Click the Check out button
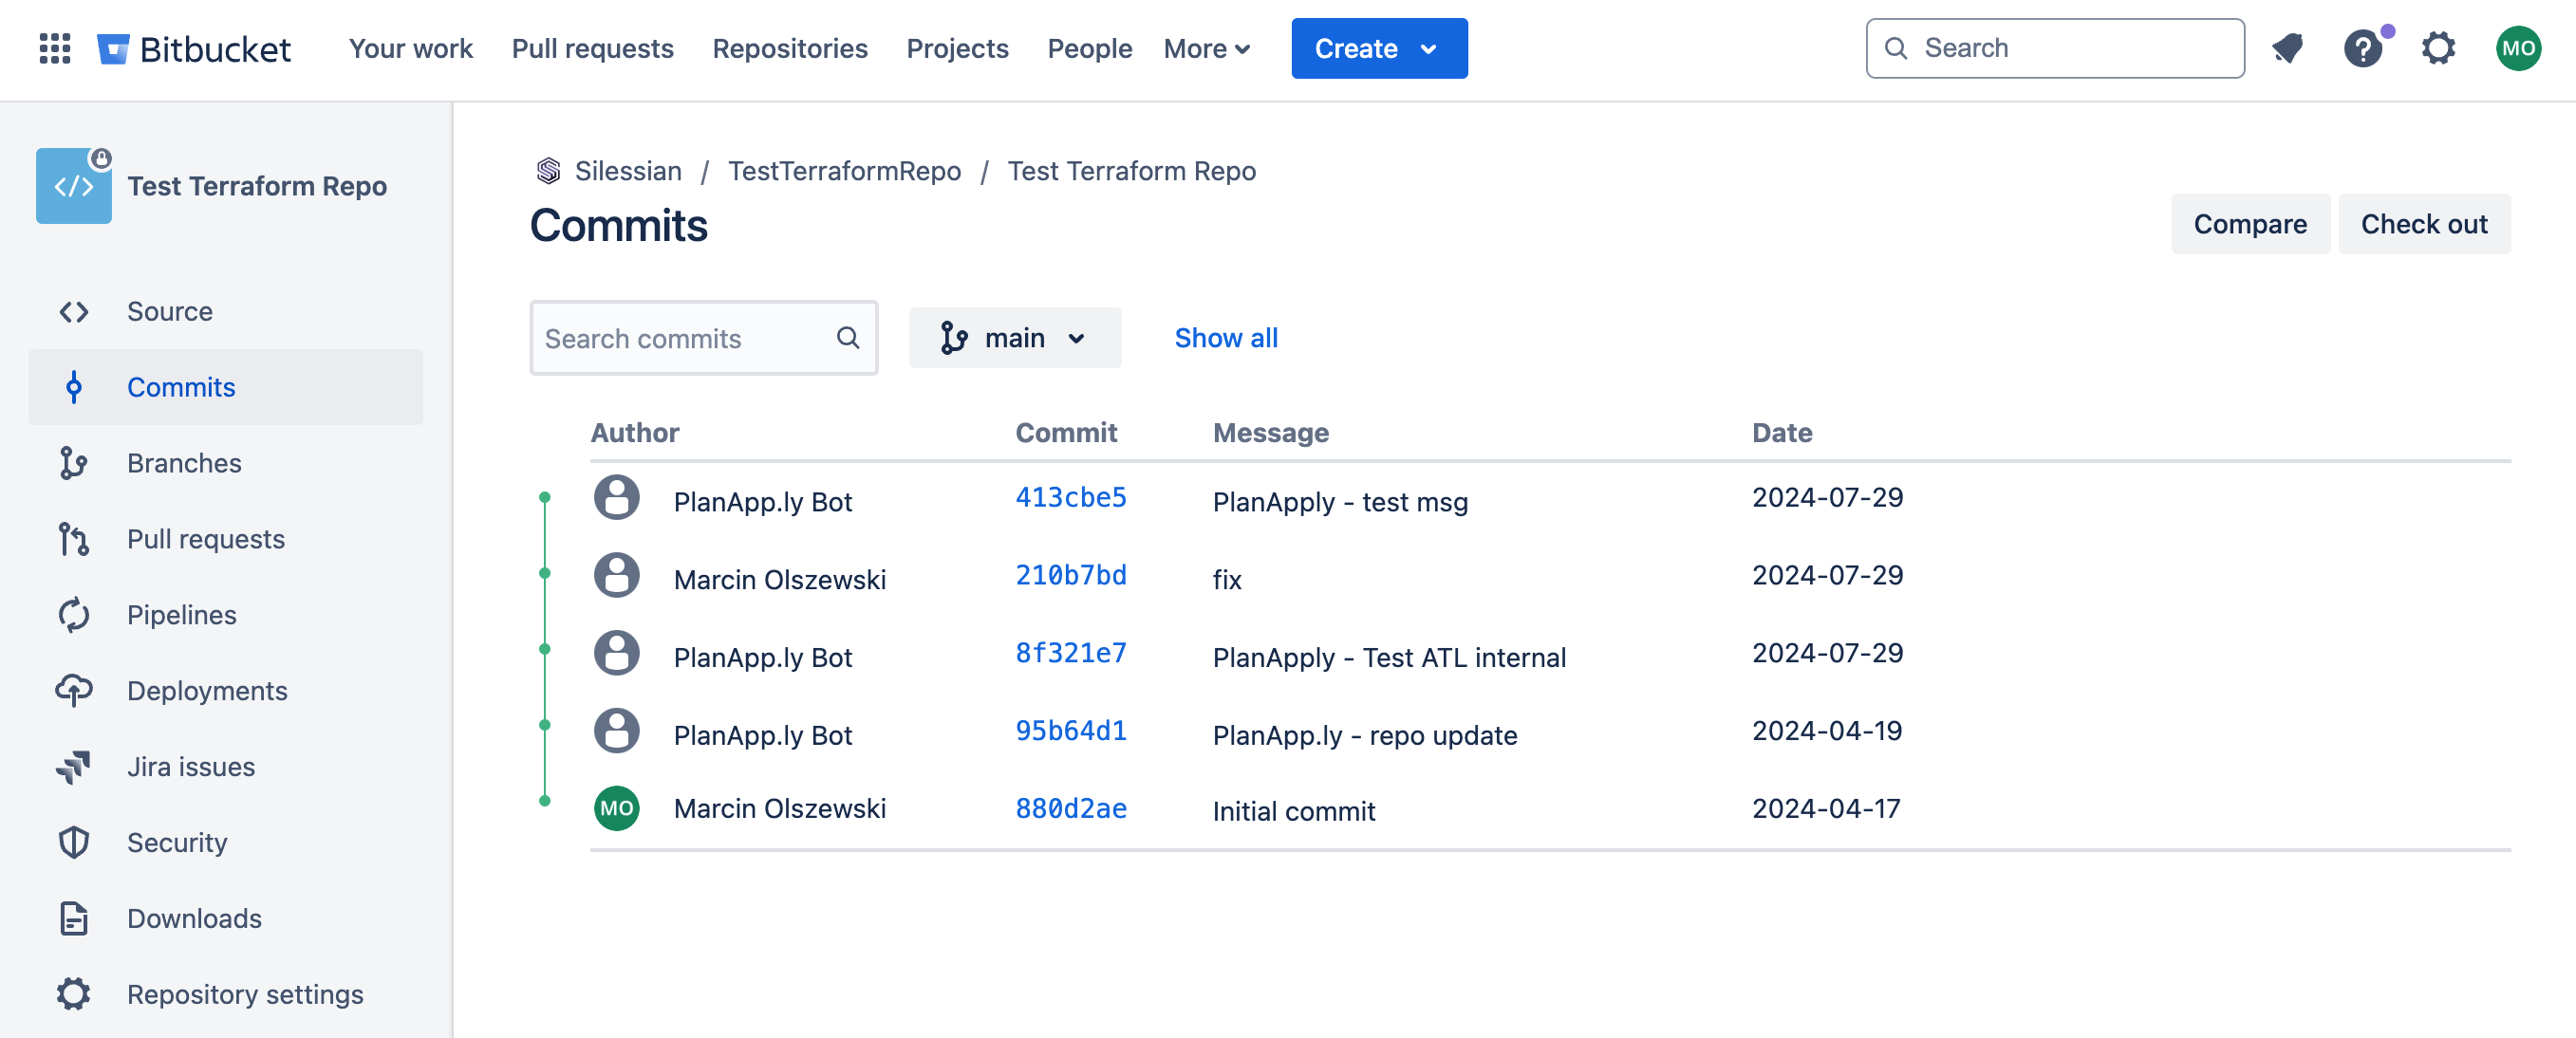2576x1038 pixels. [2423, 223]
